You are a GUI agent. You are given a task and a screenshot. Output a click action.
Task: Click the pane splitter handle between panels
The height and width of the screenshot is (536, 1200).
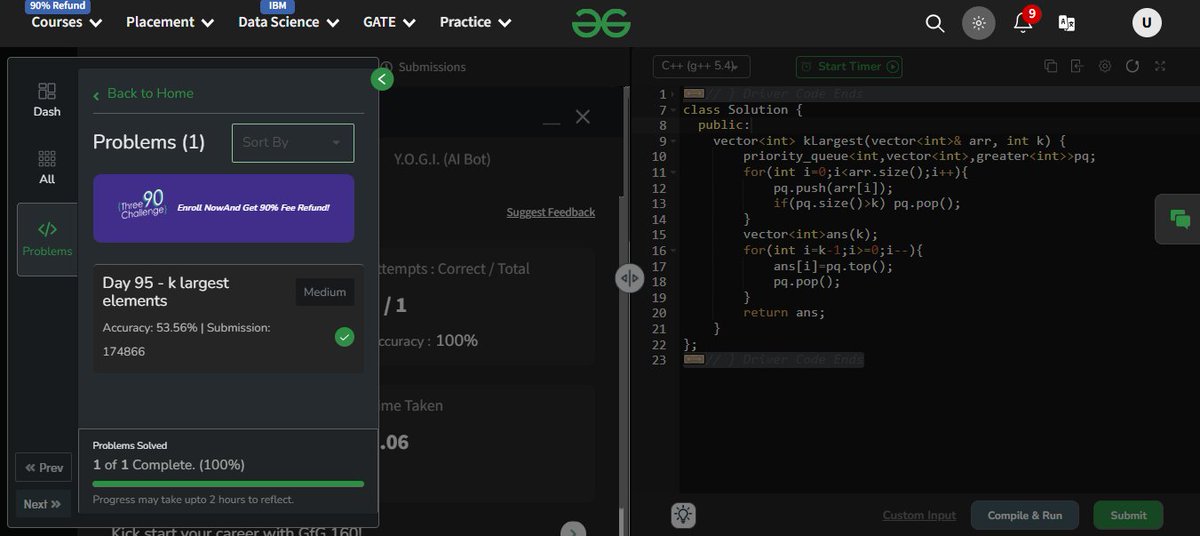629,279
